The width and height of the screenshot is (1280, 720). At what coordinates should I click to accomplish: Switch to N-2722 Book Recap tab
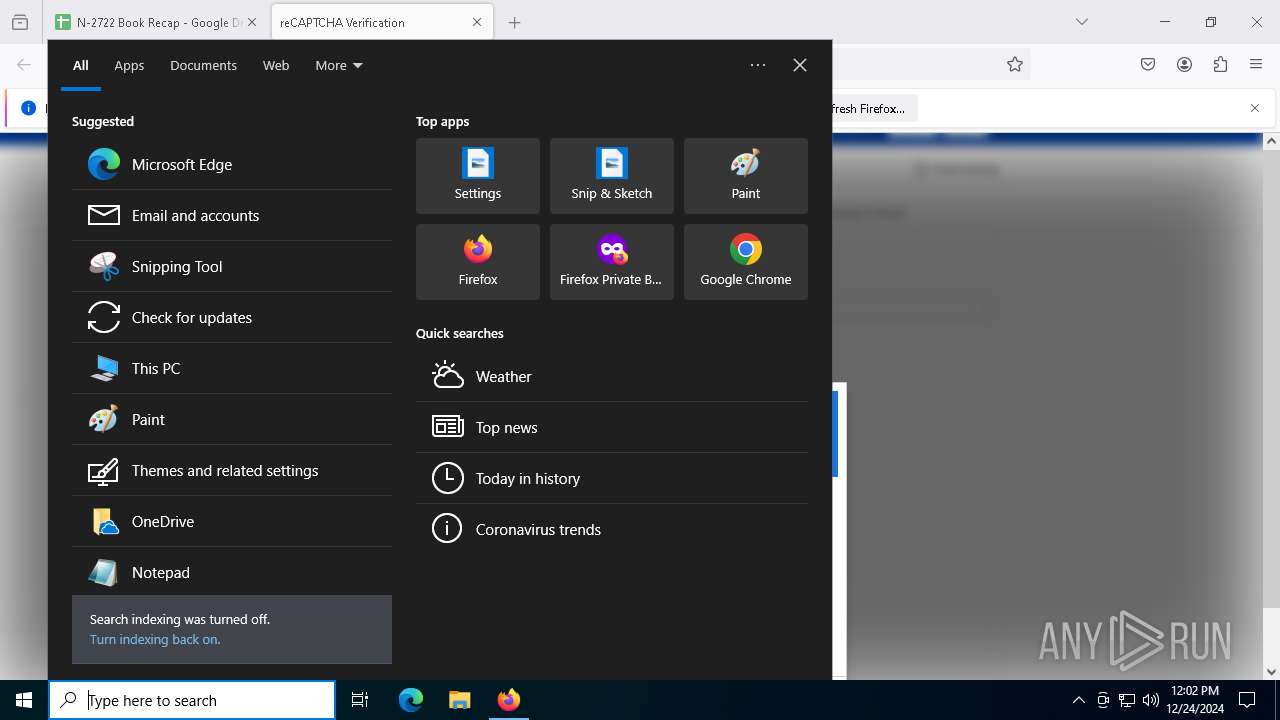[156, 22]
